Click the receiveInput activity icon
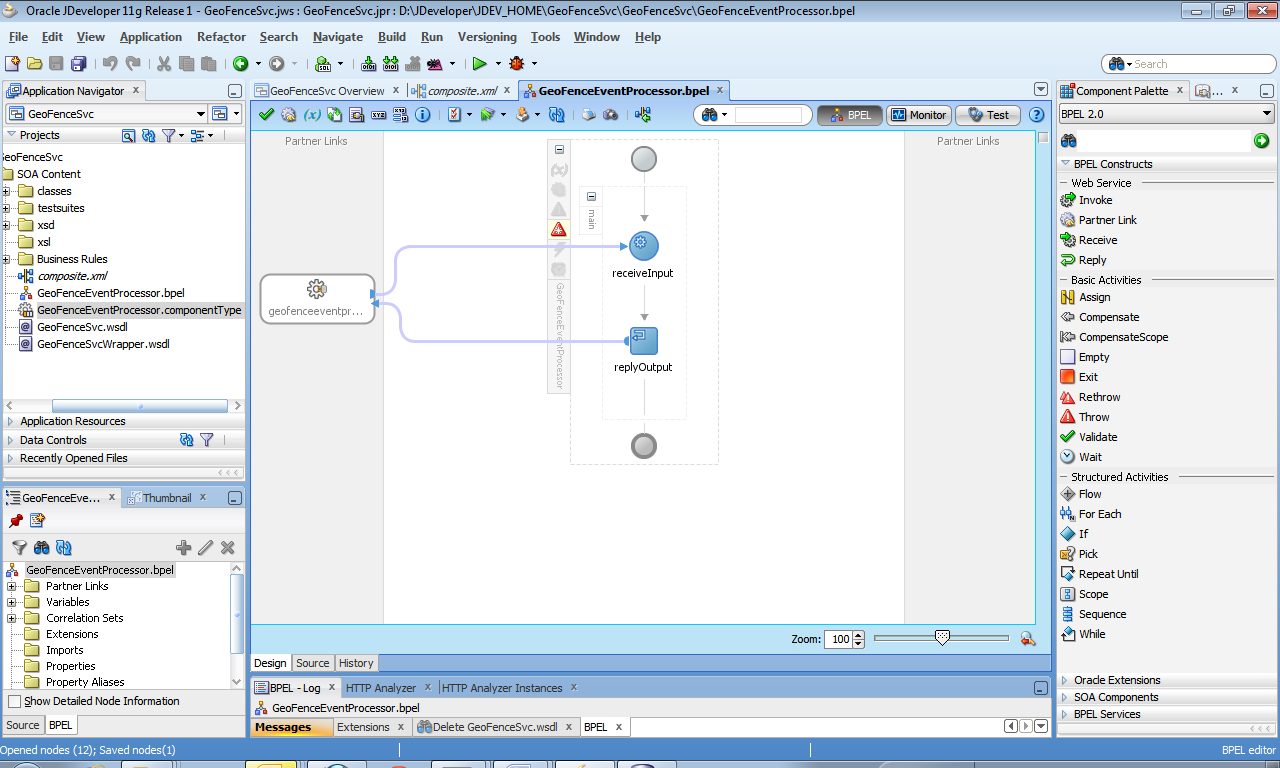The width and height of the screenshot is (1280, 768). click(643, 245)
